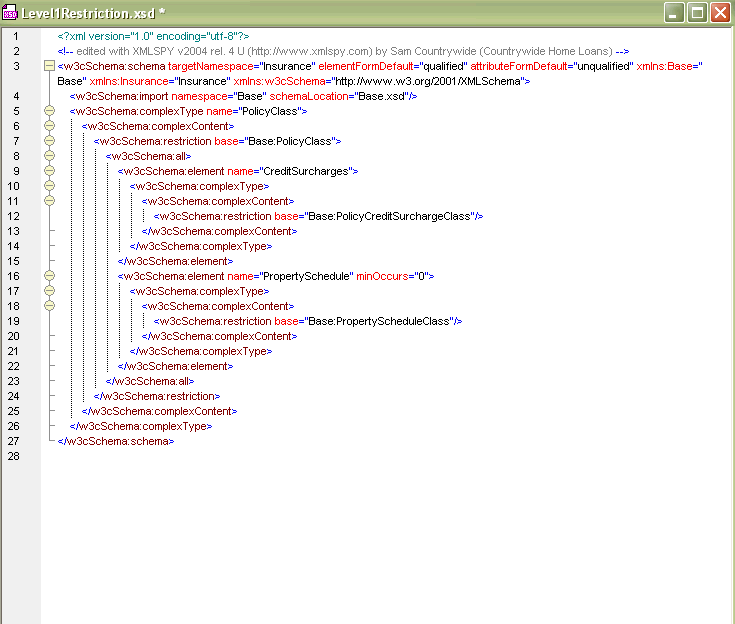
Task: Close the Level1Restriction.xsd document
Action: click(x=720, y=13)
